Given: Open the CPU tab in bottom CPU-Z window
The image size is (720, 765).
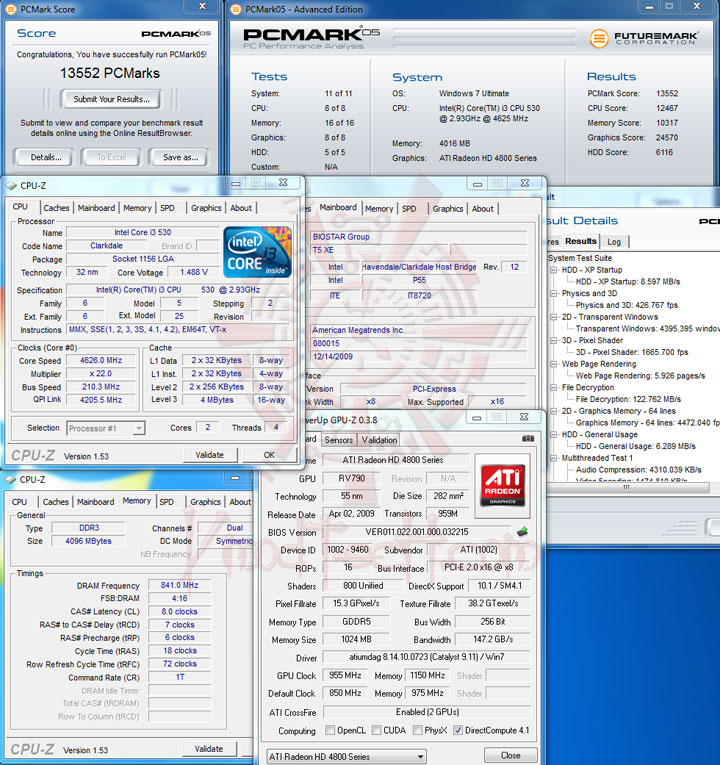Looking at the screenshot, I should pyautogui.click(x=20, y=502).
